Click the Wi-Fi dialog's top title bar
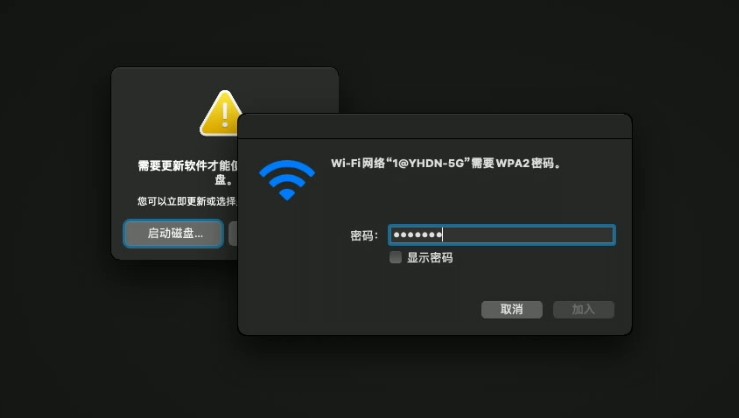Image resolution: width=739 pixels, height=418 pixels. [435, 126]
